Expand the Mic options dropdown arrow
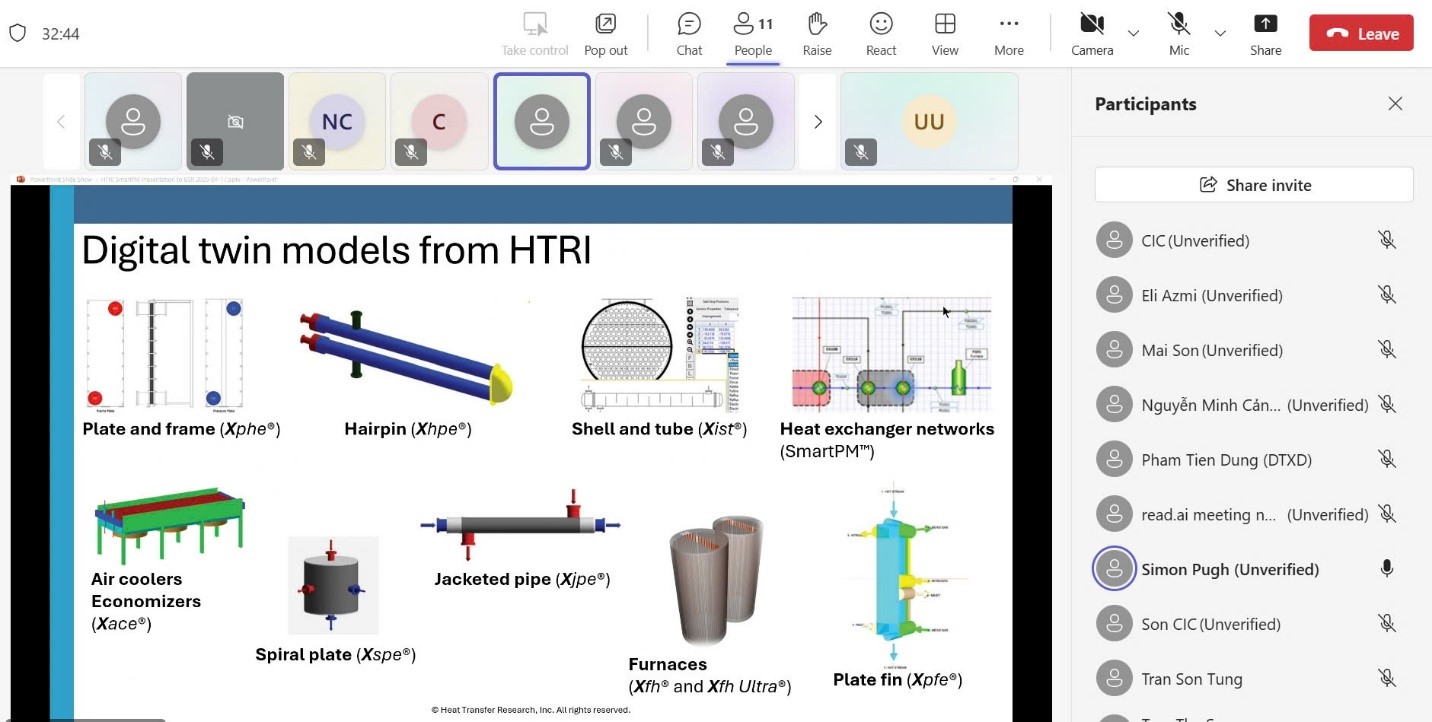This screenshot has width=1432, height=722. [1220, 33]
